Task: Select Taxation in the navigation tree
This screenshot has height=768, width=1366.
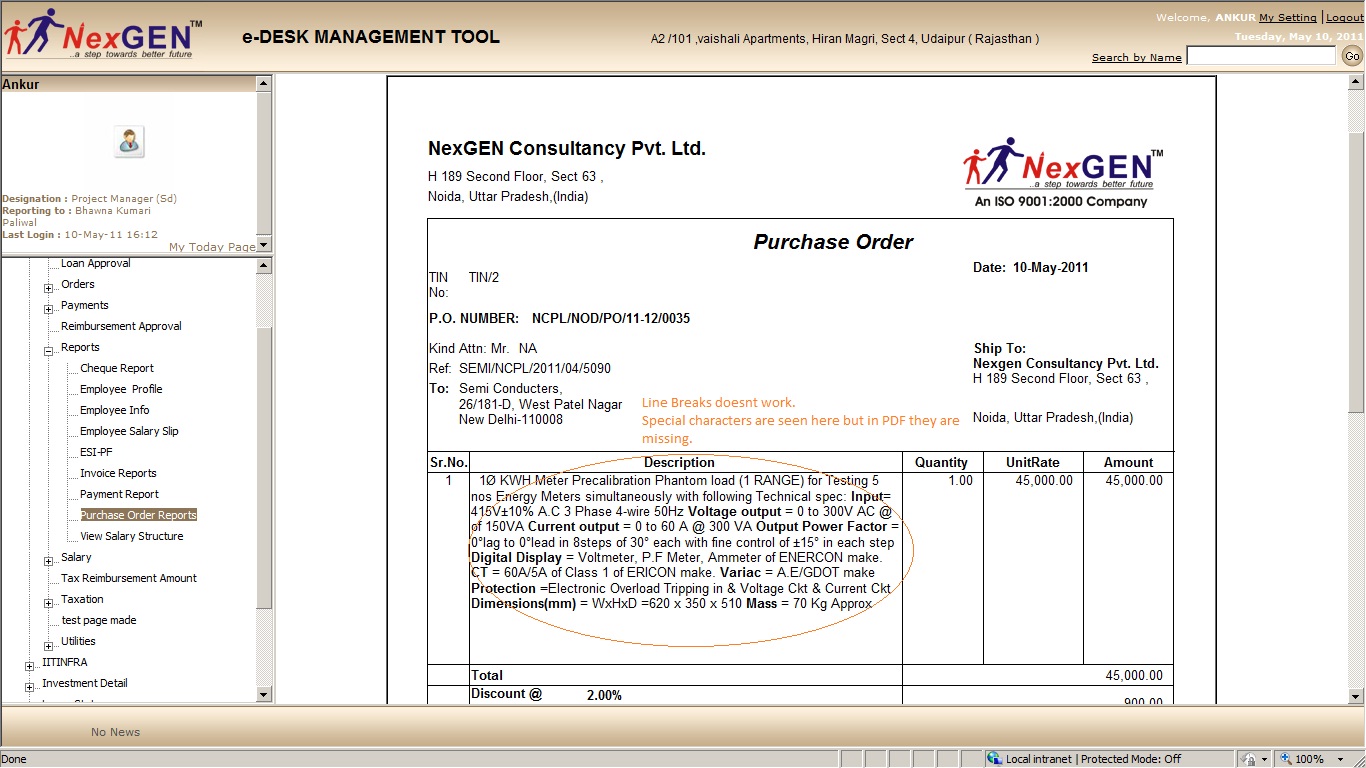Action: pos(82,599)
